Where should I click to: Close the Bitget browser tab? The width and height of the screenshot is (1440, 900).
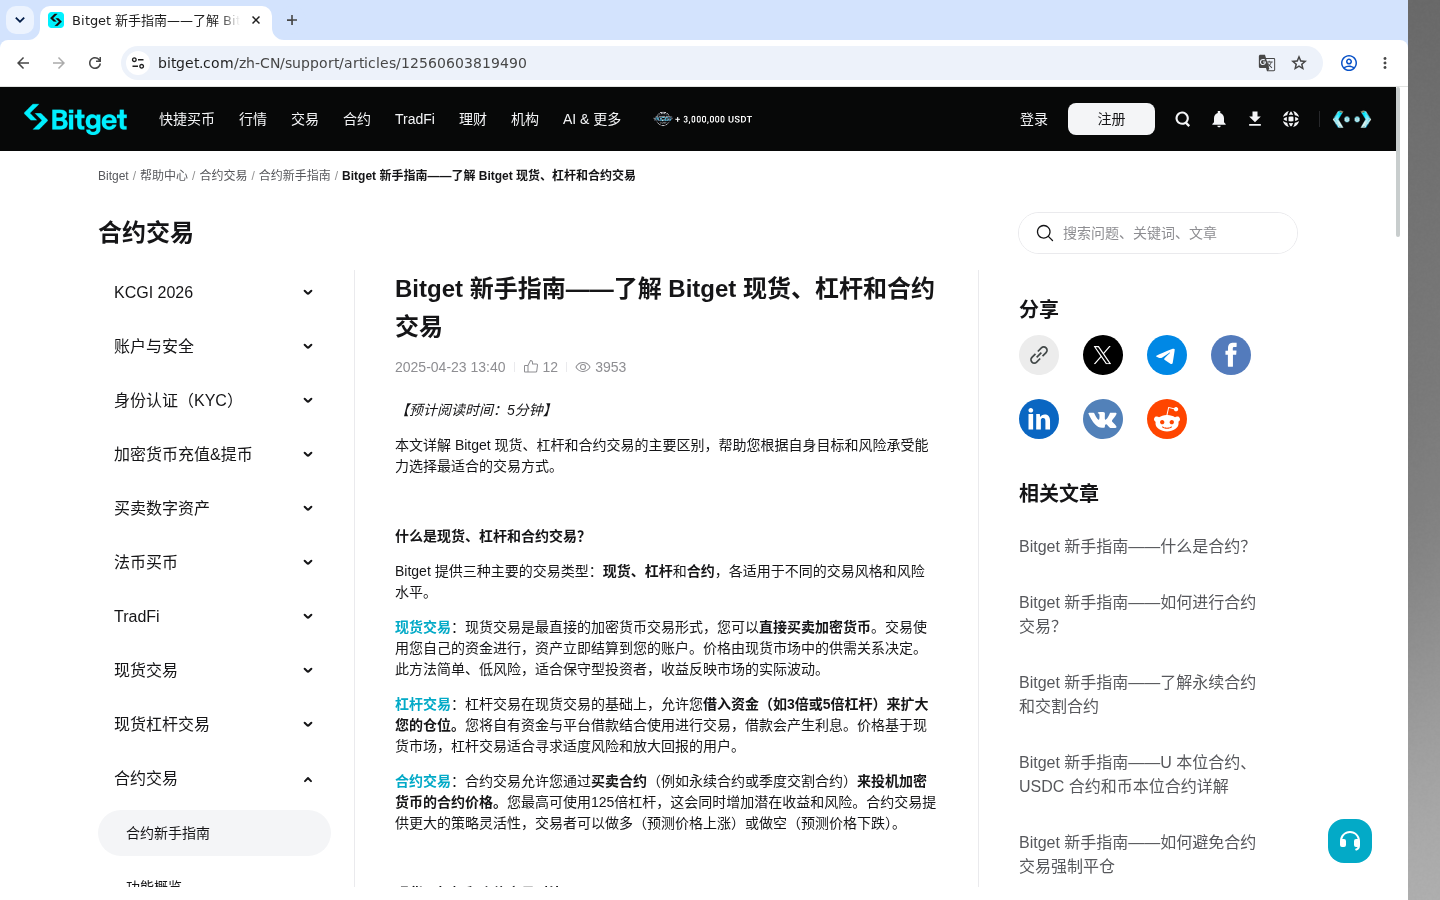pyautogui.click(x=256, y=20)
